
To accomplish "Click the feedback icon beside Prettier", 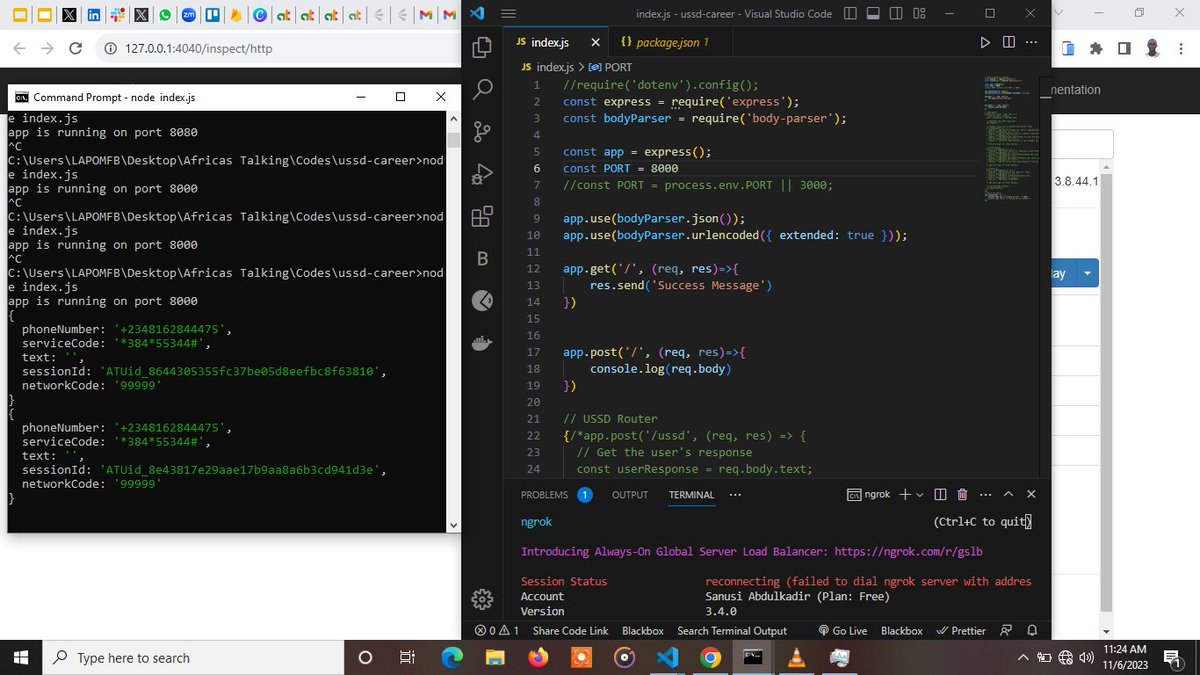I will pos(1006,631).
